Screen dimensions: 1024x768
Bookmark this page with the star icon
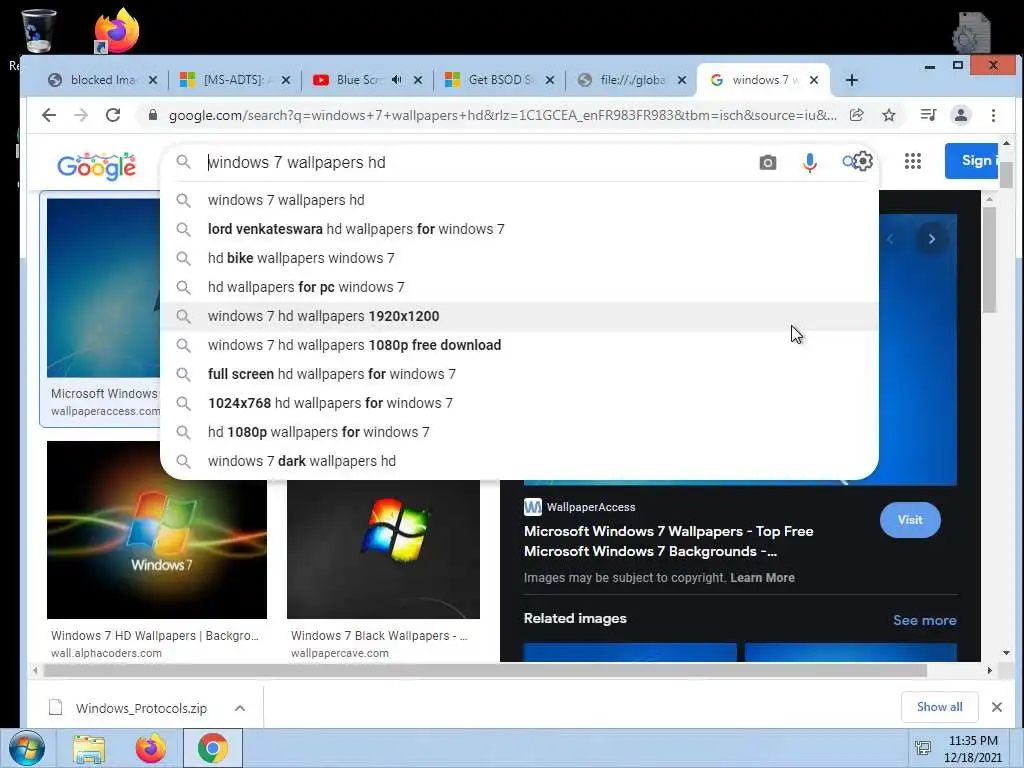pyautogui.click(x=889, y=116)
